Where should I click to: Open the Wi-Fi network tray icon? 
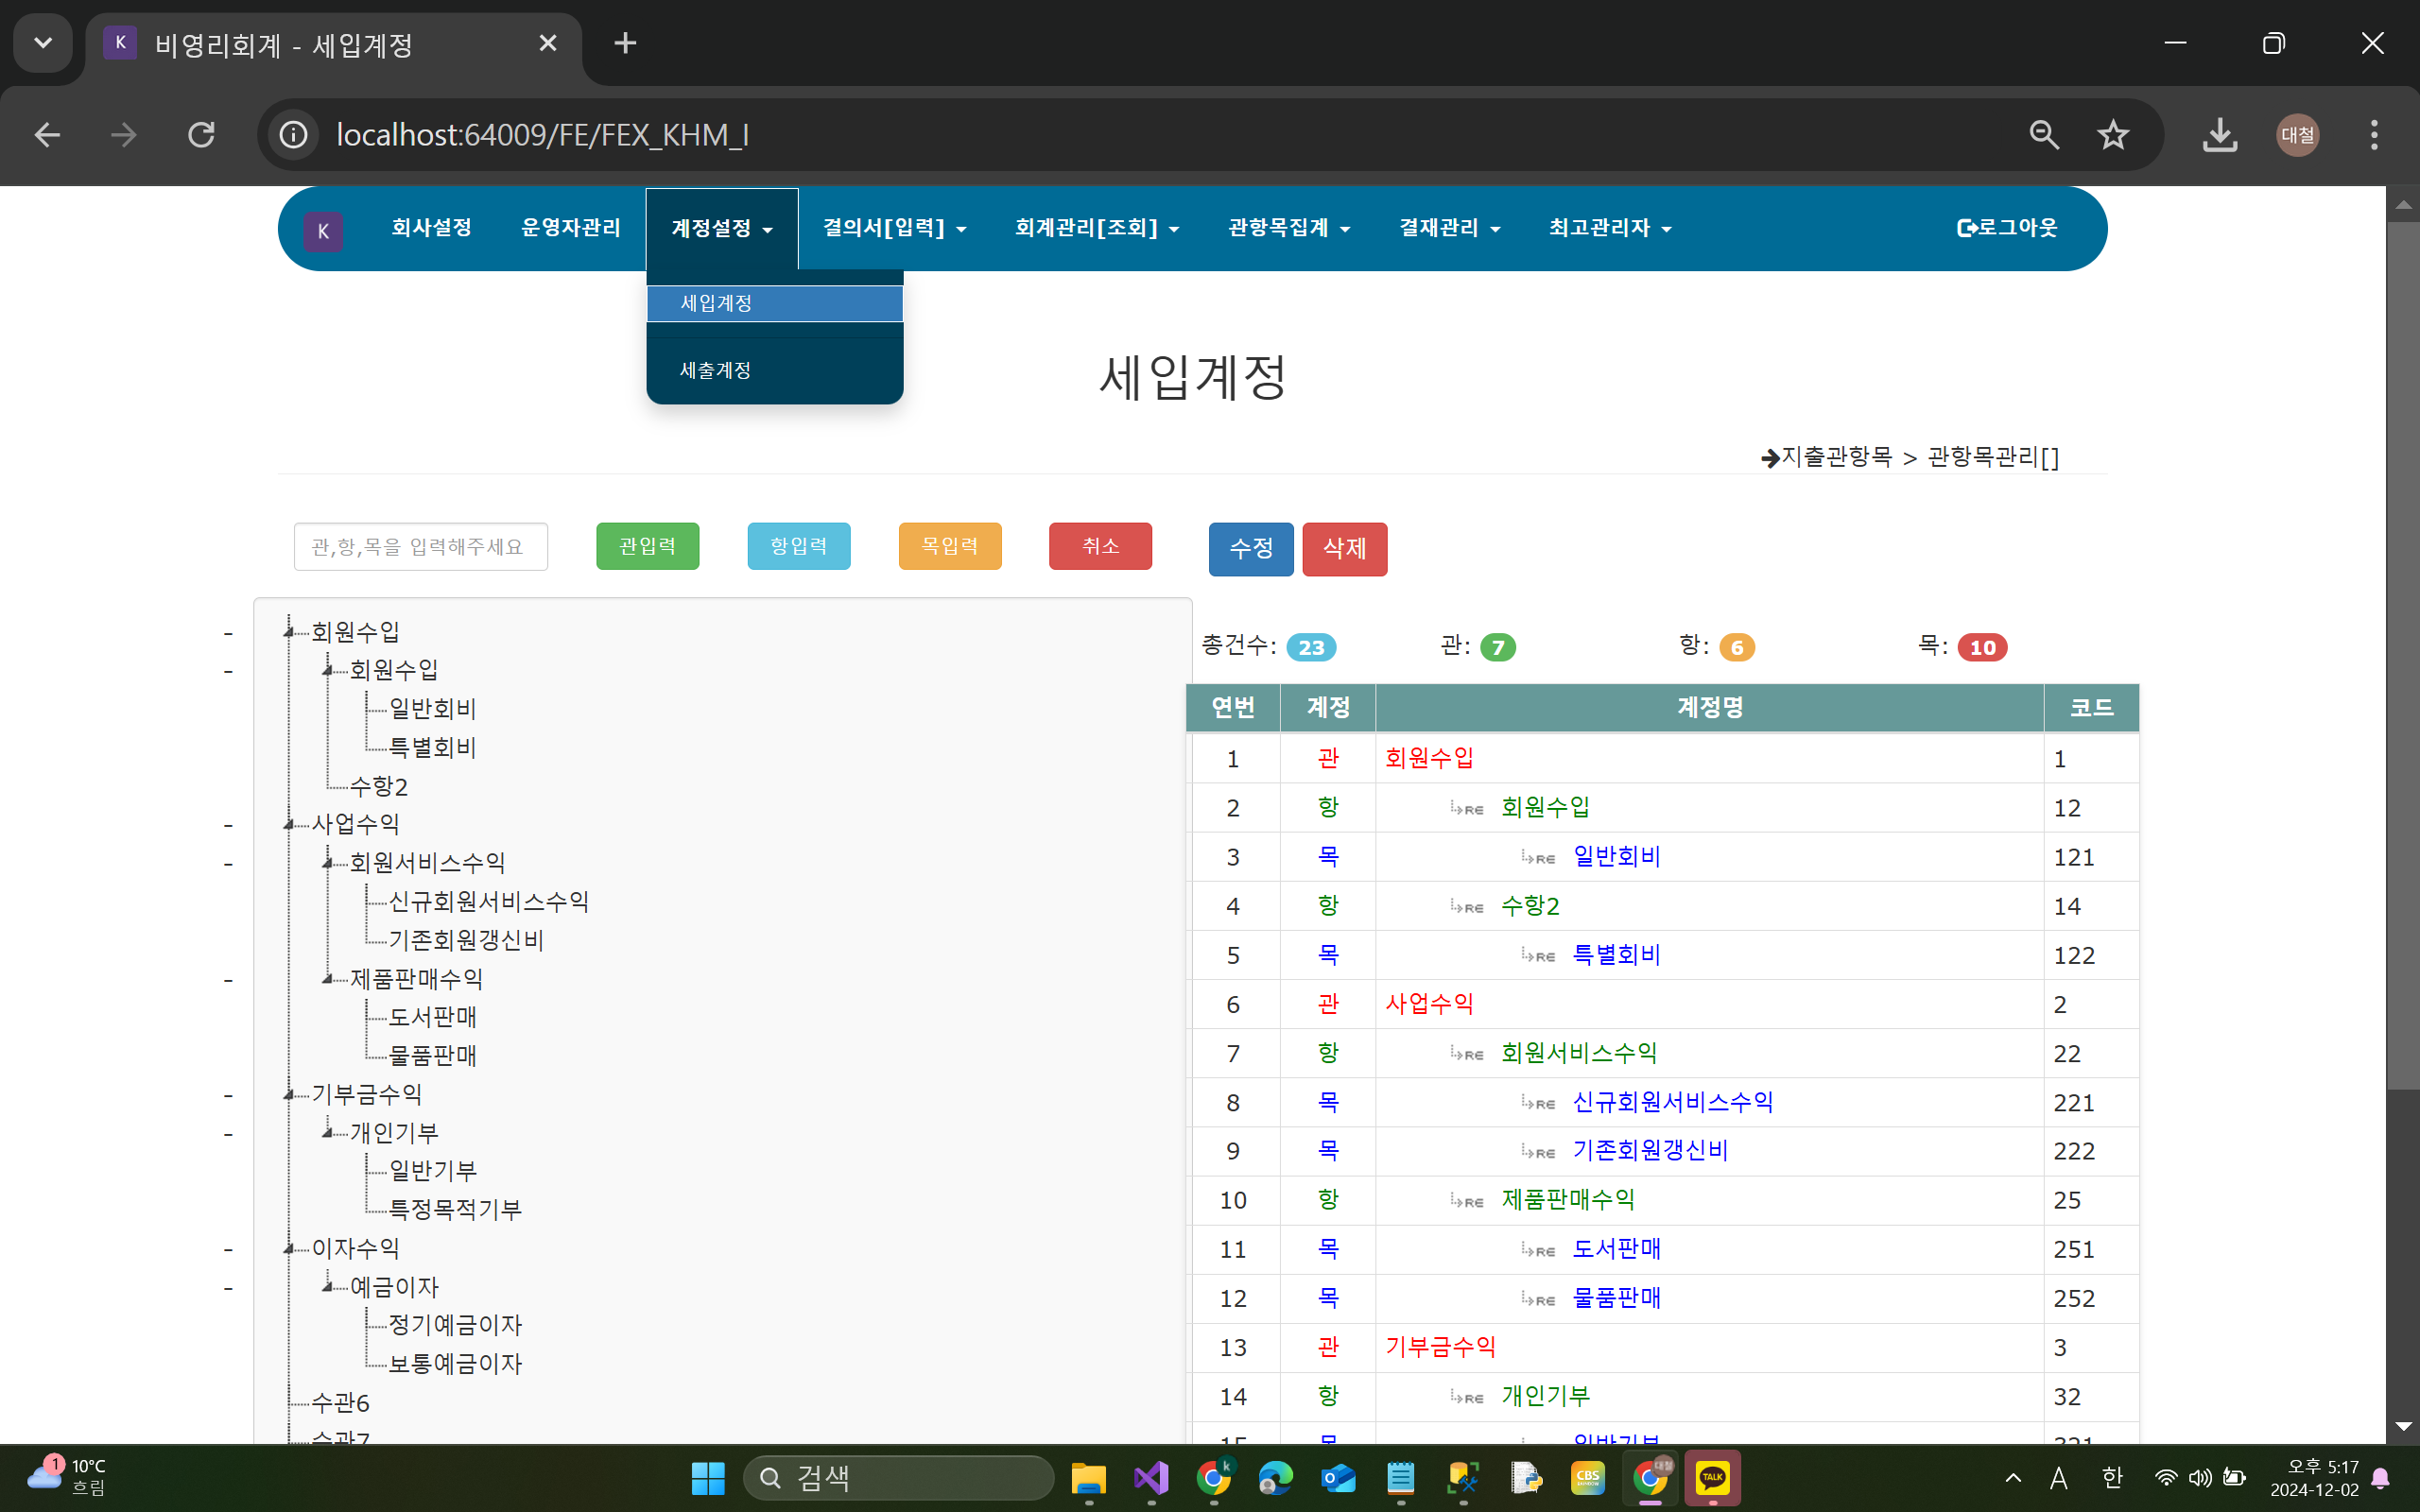click(x=2165, y=1478)
